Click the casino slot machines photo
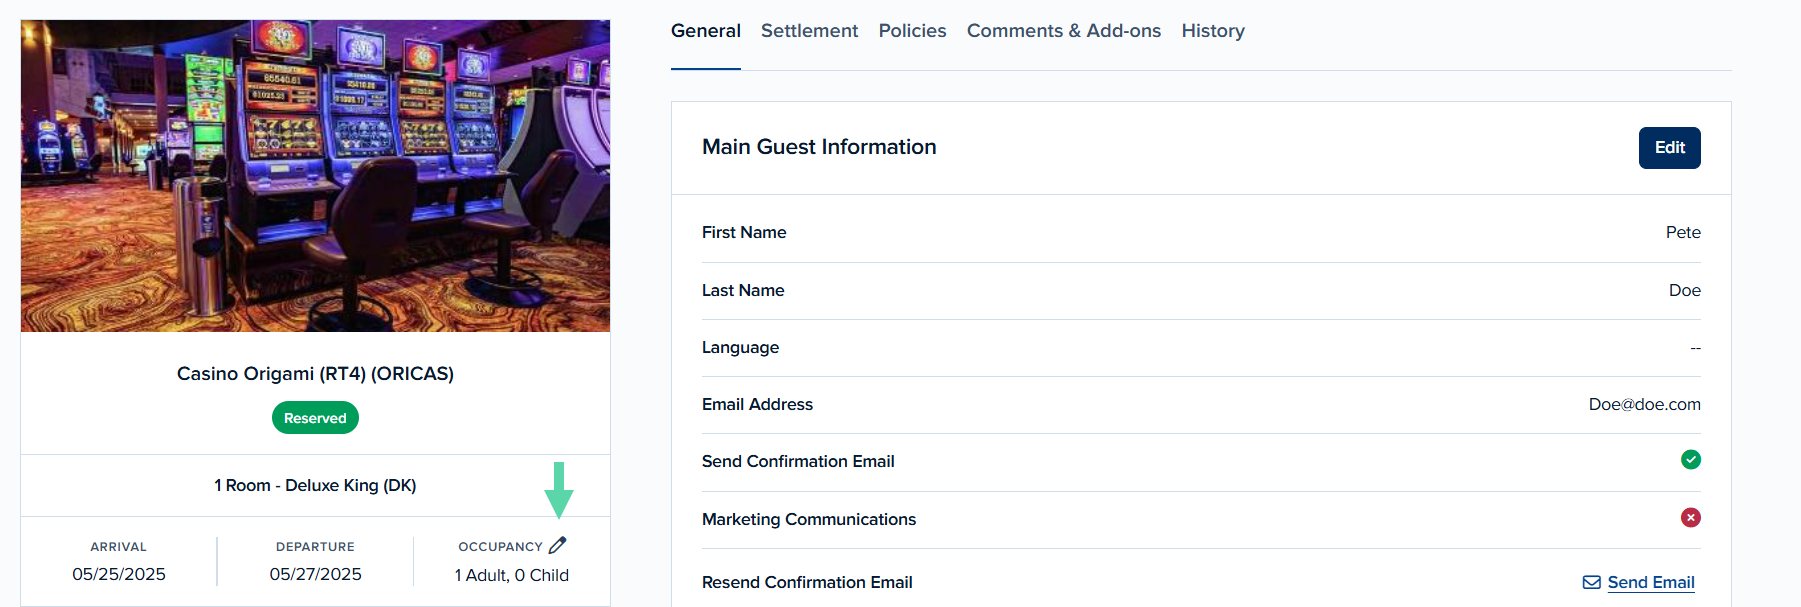The height and width of the screenshot is (607, 1801). (315, 176)
